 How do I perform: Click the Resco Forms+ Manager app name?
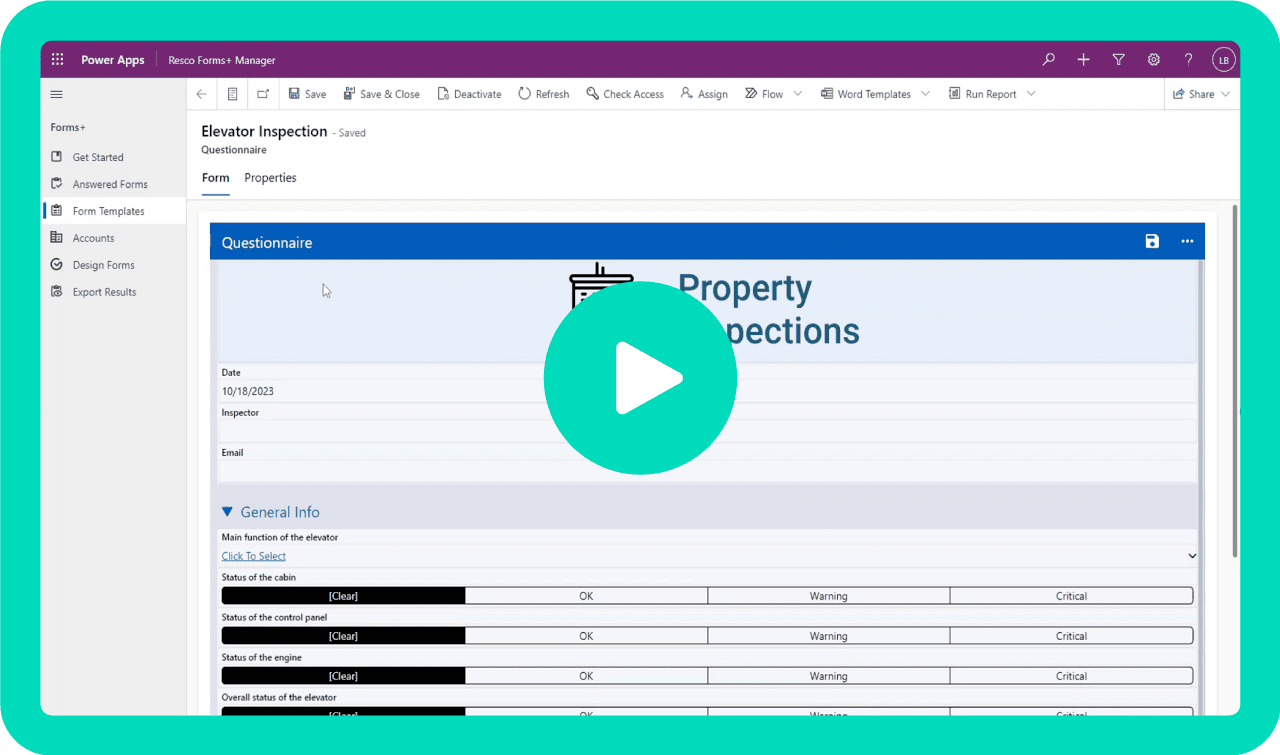(x=222, y=60)
